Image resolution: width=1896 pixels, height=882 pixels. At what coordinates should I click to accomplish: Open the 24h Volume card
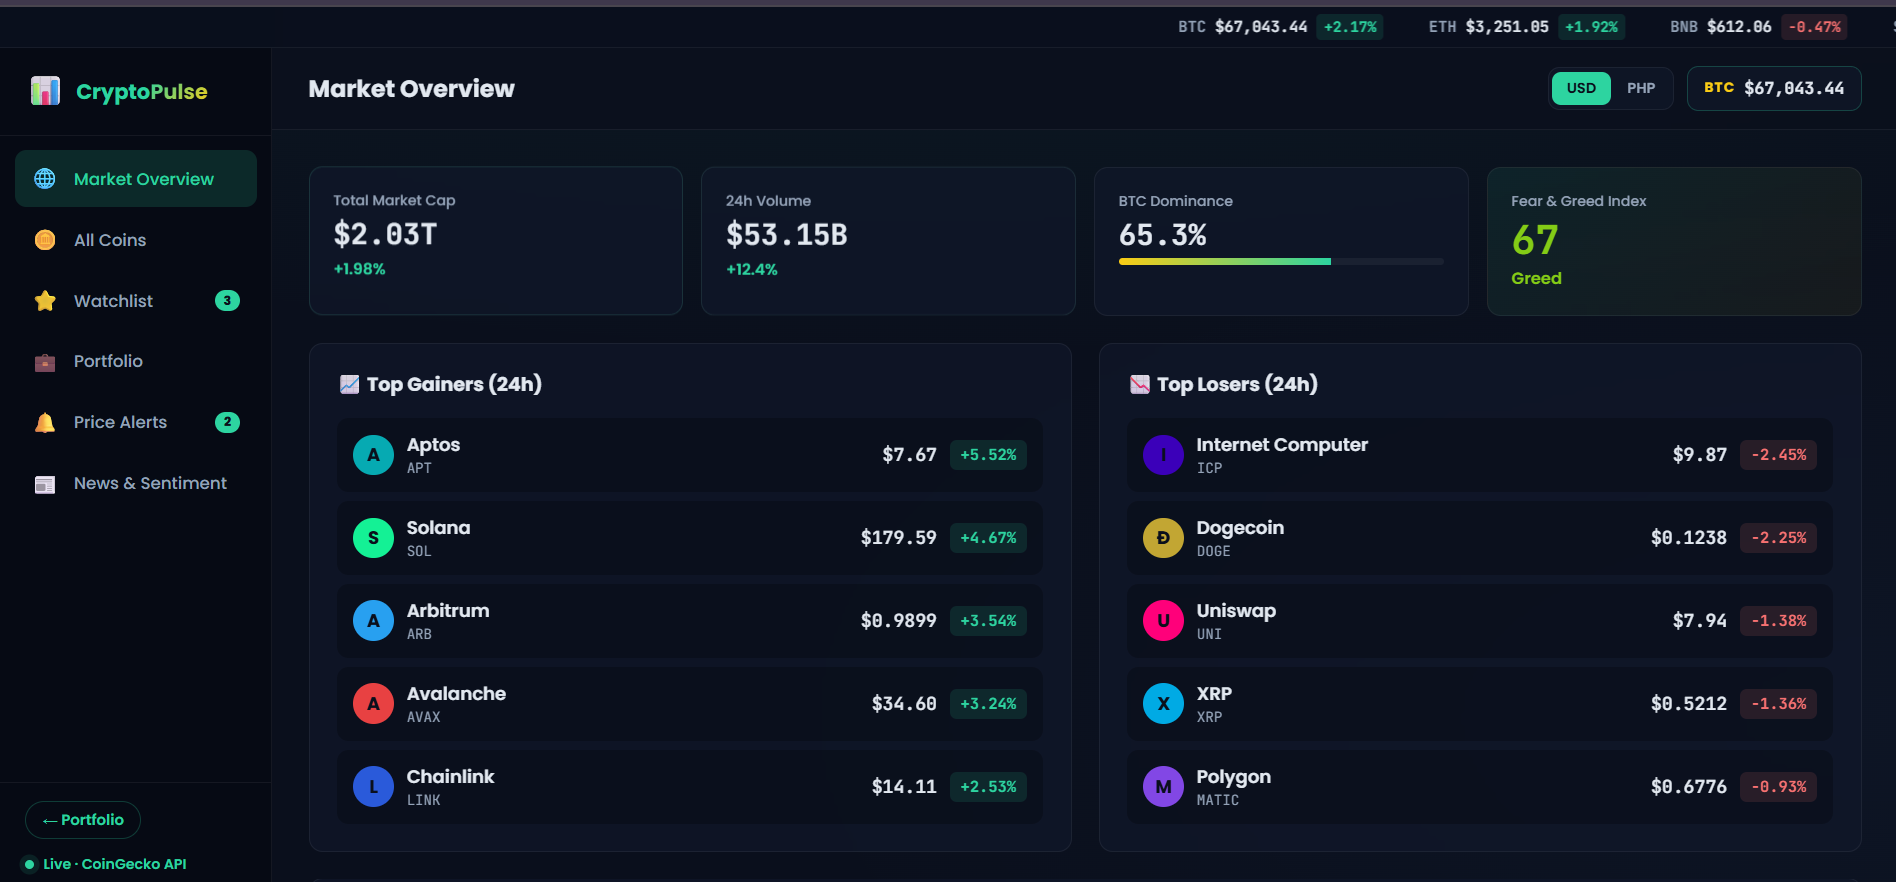888,241
